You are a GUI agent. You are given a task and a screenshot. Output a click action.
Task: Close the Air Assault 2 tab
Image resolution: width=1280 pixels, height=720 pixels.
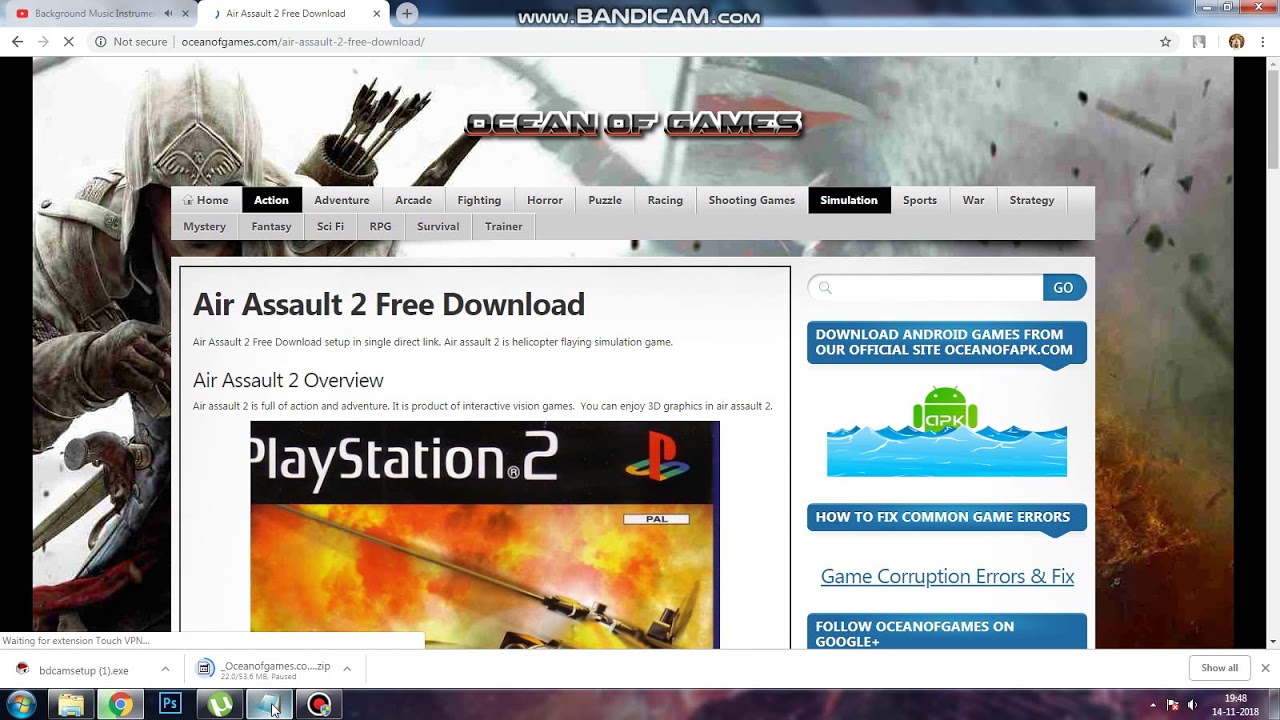pyautogui.click(x=377, y=14)
